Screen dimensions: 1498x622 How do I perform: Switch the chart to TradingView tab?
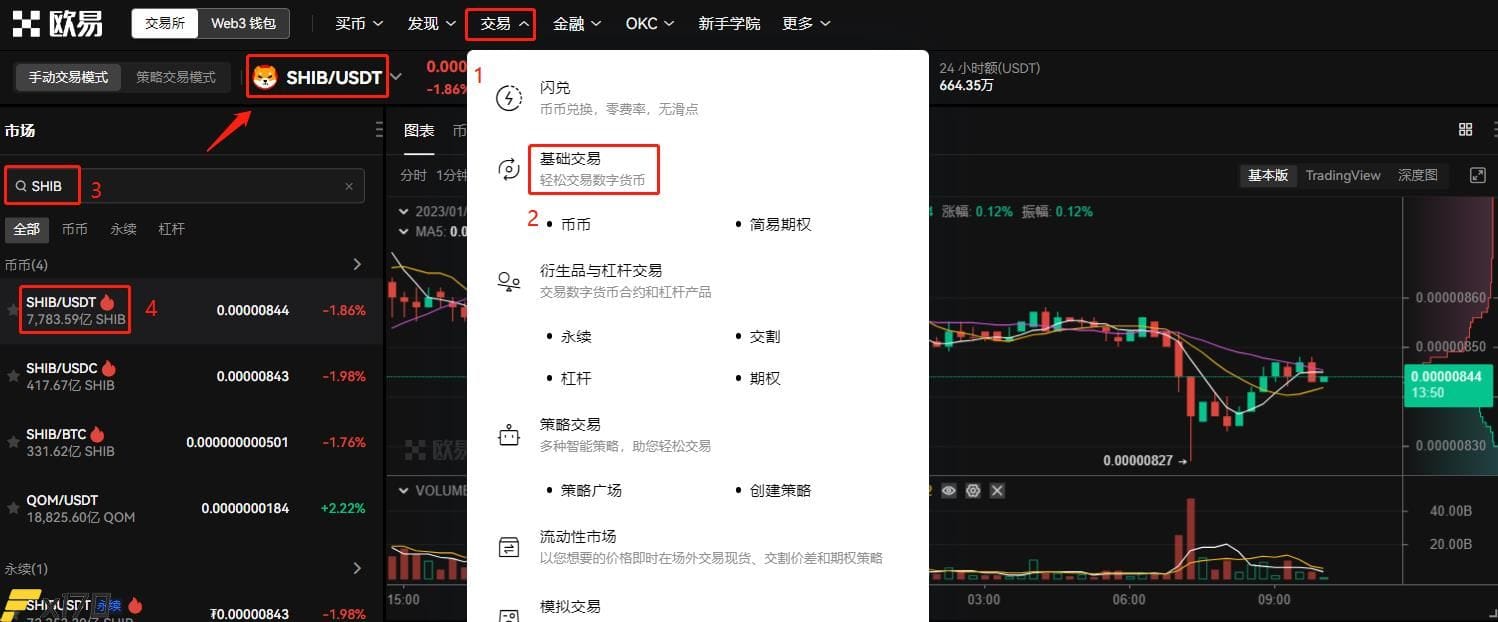click(x=1343, y=175)
